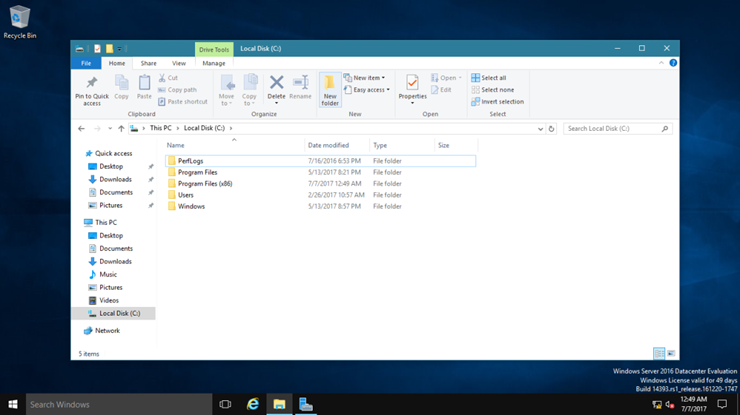Image resolution: width=740 pixels, height=415 pixels.
Task: Switch to large icons view layout
Action: [x=671, y=354]
